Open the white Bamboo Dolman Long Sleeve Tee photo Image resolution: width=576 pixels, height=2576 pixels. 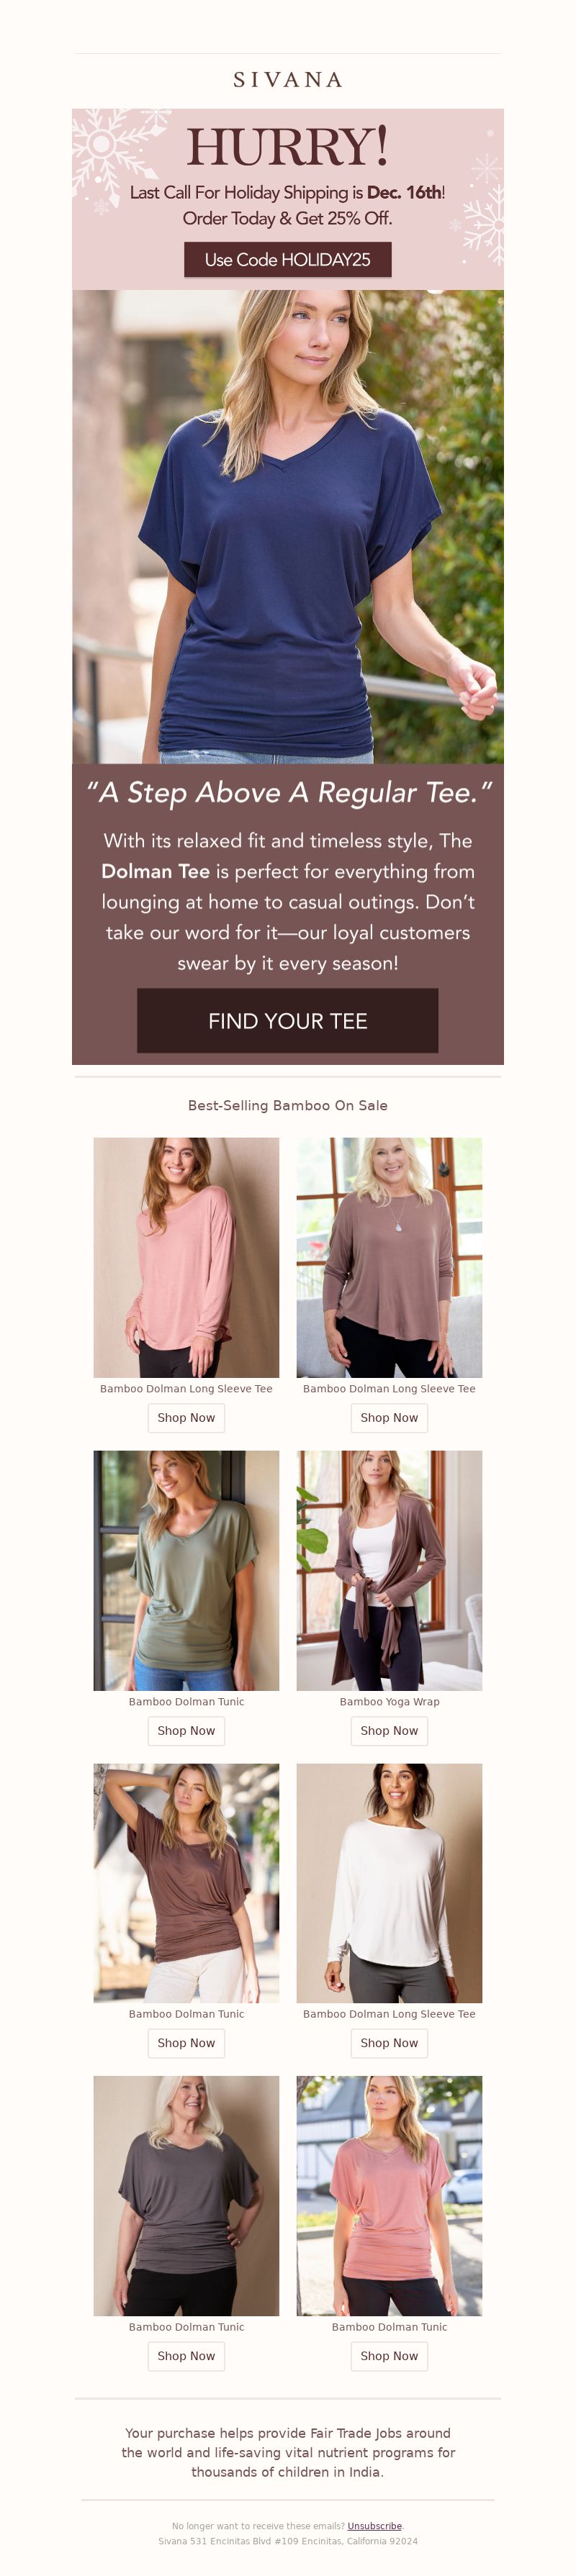pyautogui.click(x=389, y=1883)
